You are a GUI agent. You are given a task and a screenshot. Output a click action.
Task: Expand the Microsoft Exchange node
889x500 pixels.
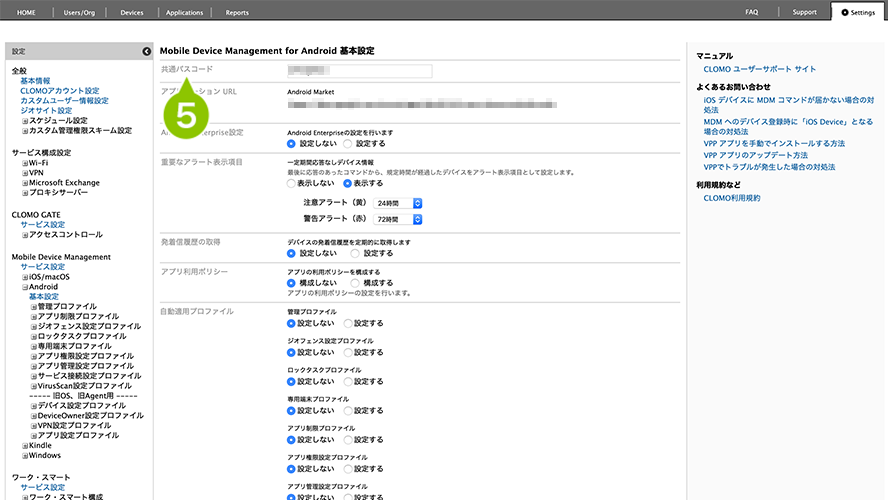pyautogui.click(x=25, y=183)
